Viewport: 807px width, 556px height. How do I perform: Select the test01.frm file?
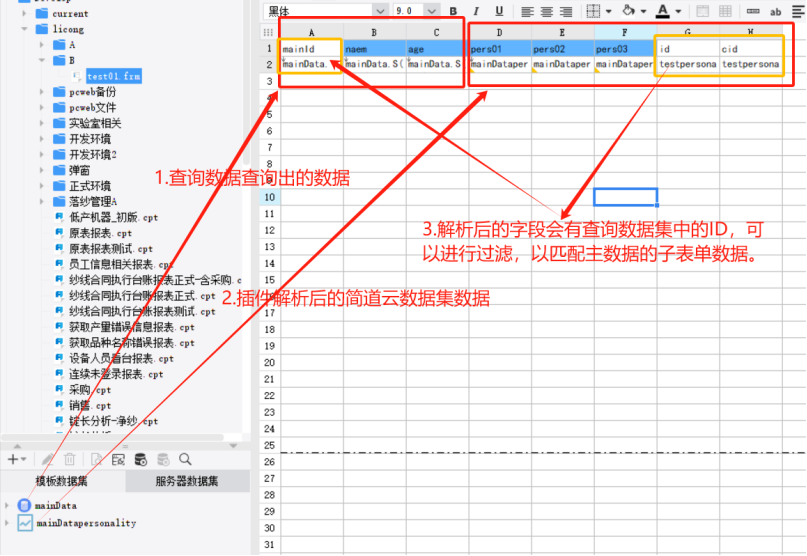114,76
